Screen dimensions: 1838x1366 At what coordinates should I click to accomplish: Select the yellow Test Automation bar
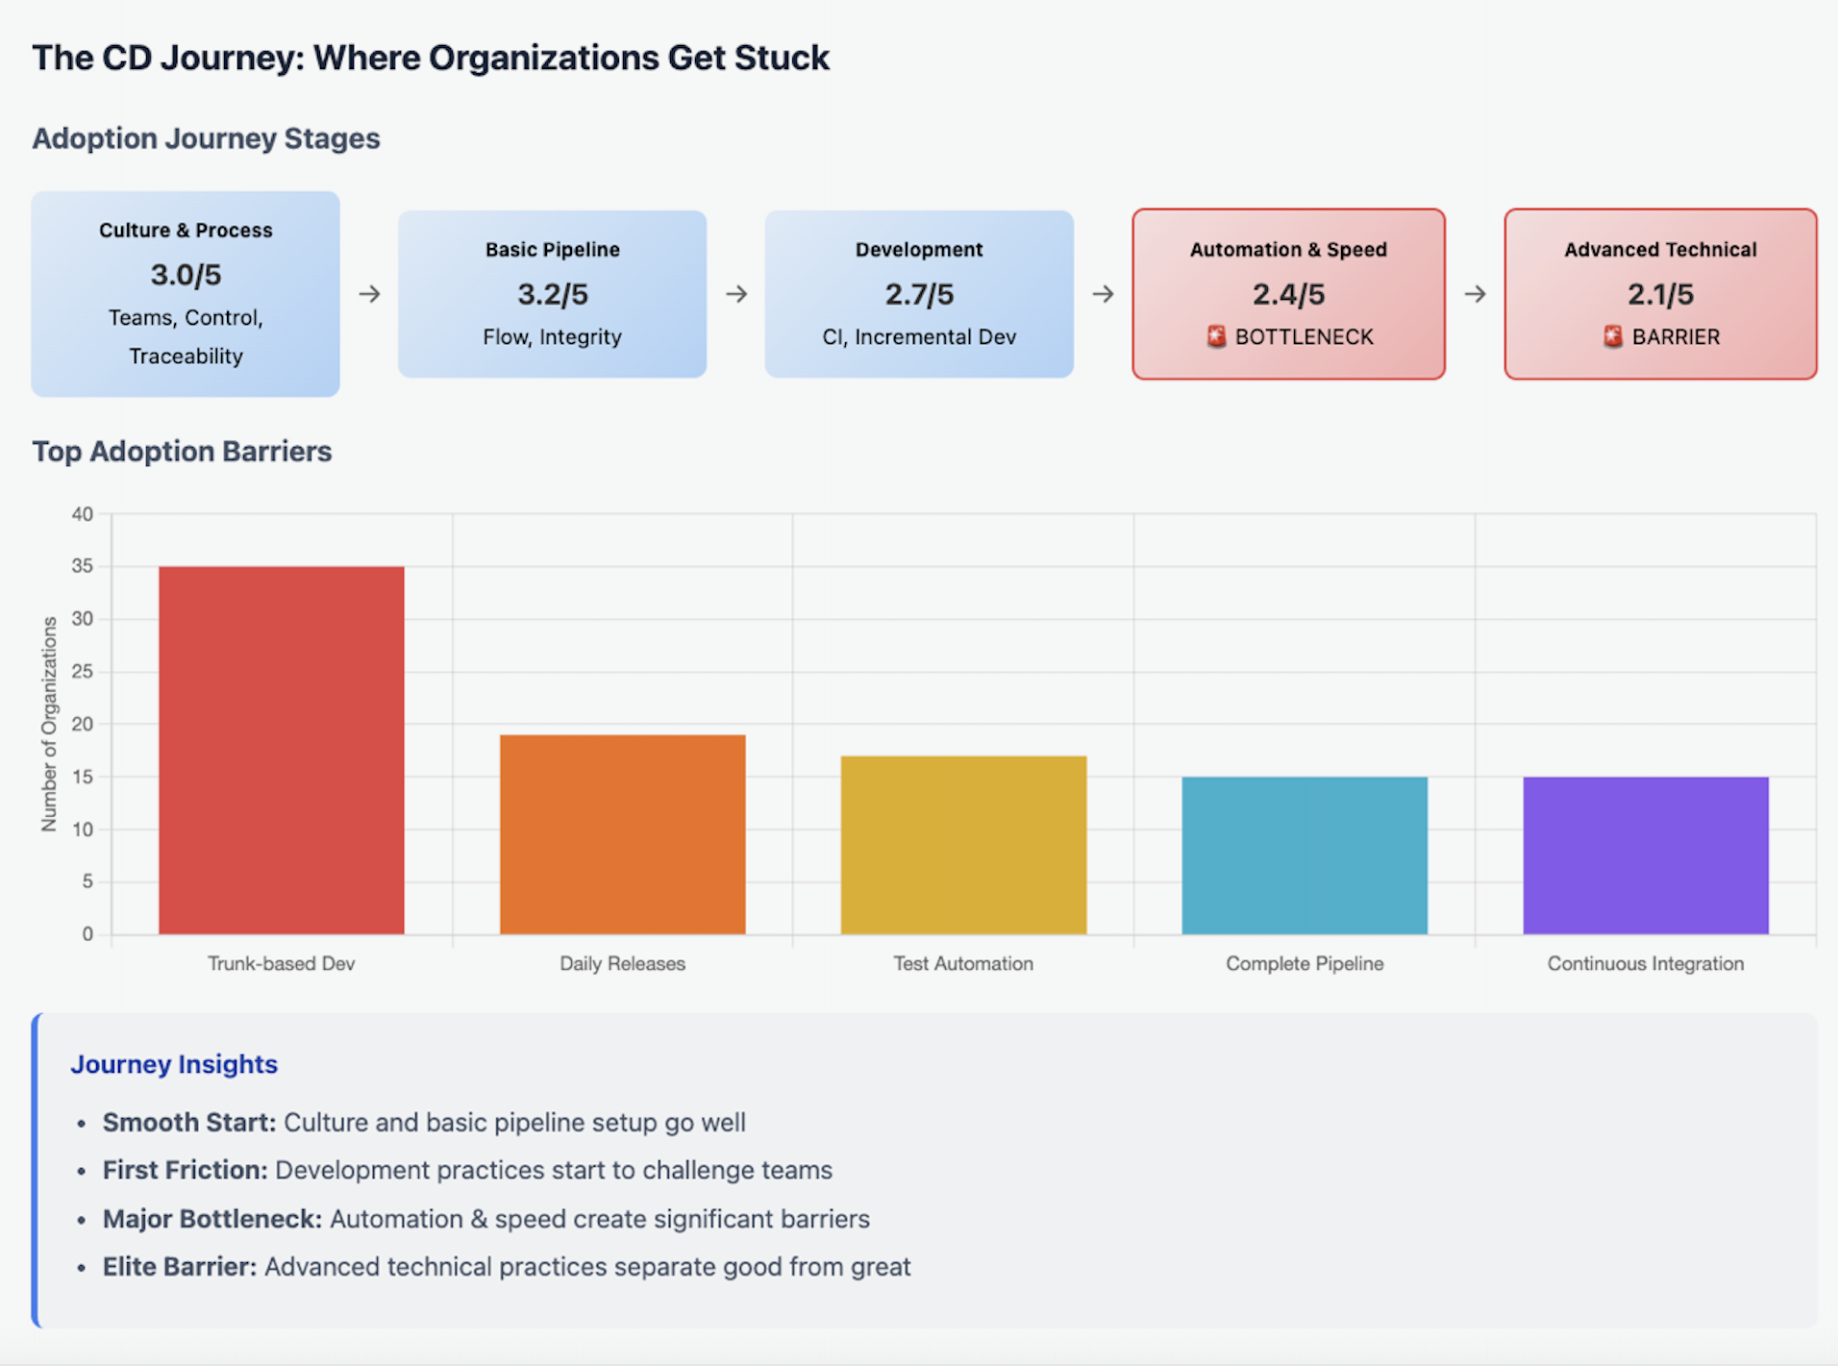point(963,845)
